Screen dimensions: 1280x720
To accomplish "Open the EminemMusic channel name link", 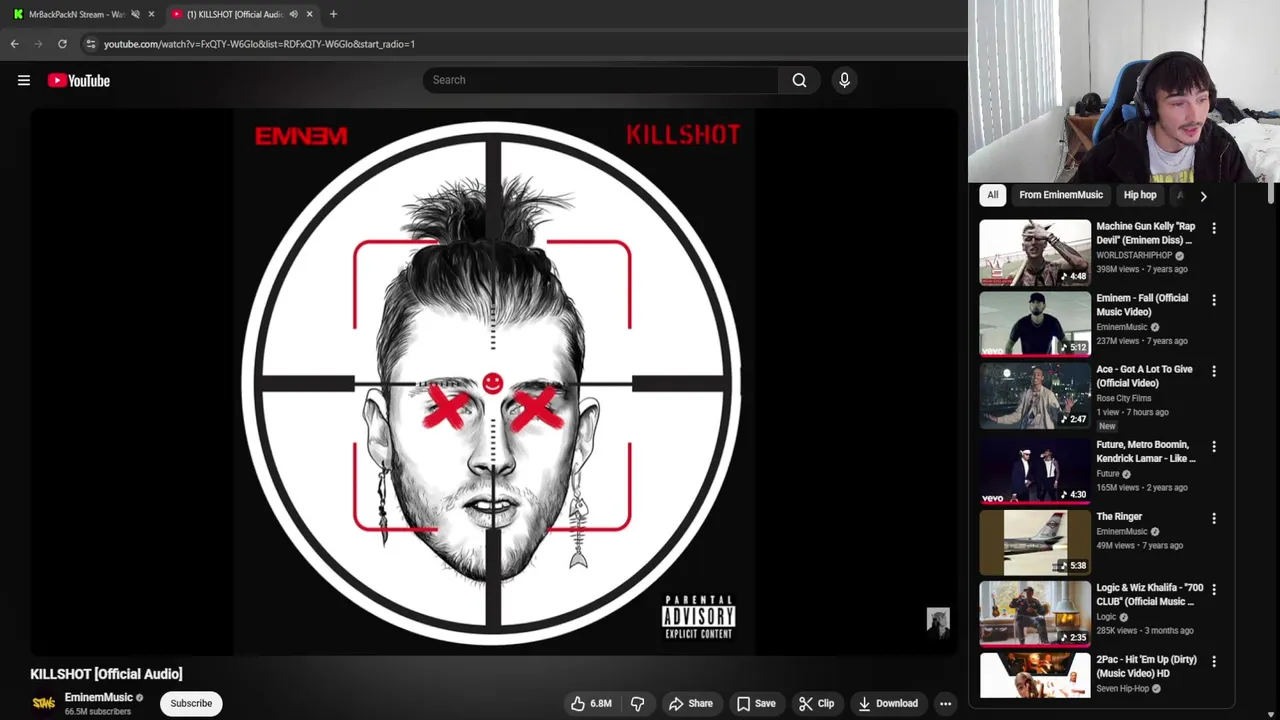I will (98, 697).
